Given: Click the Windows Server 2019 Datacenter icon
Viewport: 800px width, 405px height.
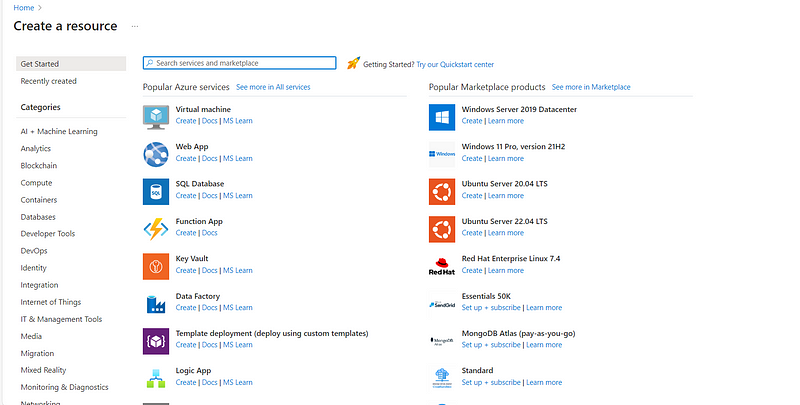Looking at the screenshot, I should click(442, 117).
